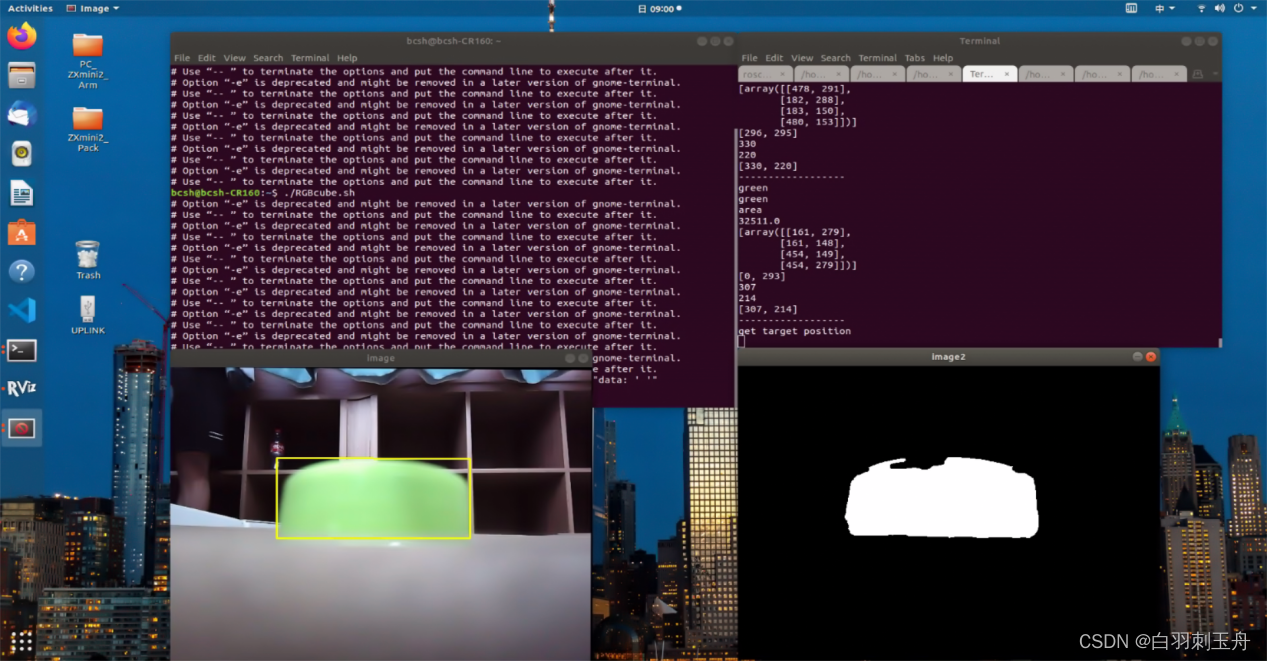Open Rhythmbox music player in the dock
Viewport: 1267px width, 661px height.
tap(21, 153)
